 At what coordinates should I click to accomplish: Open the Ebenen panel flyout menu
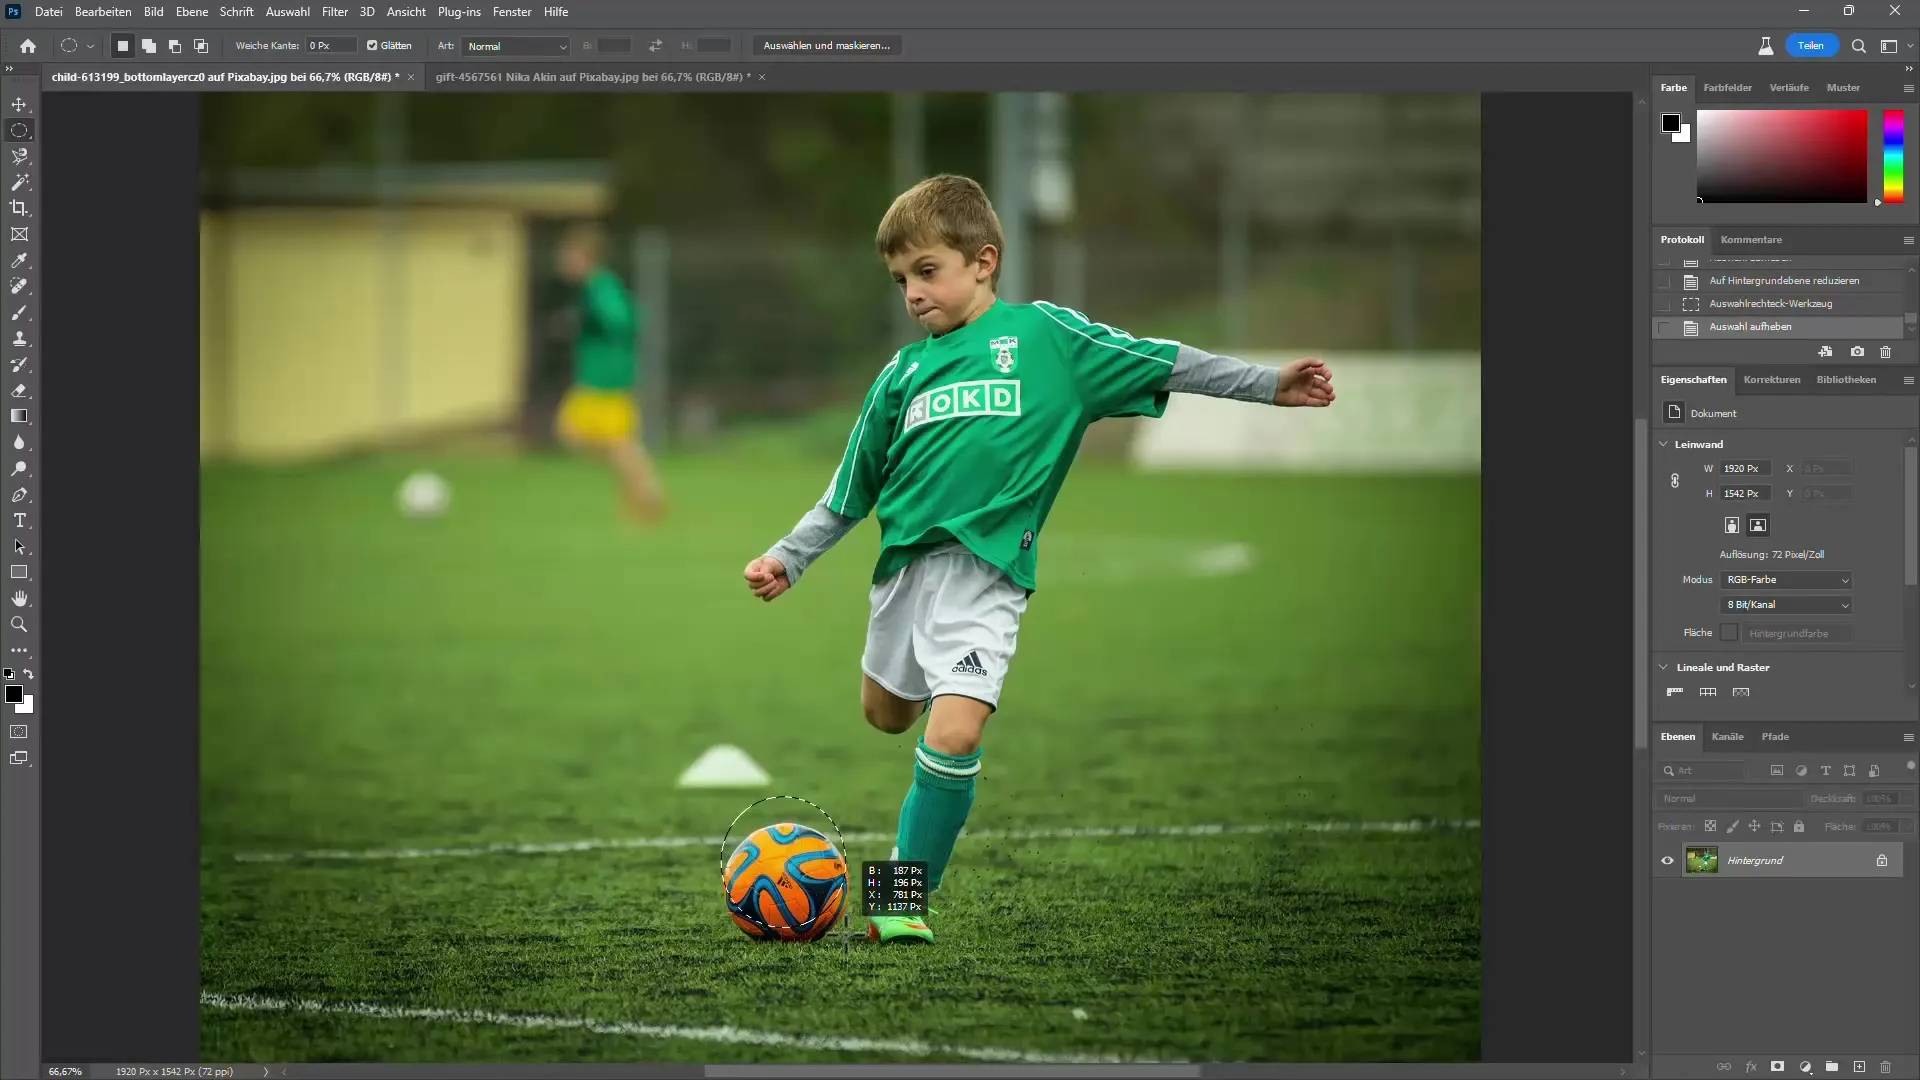pyautogui.click(x=1908, y=737)
